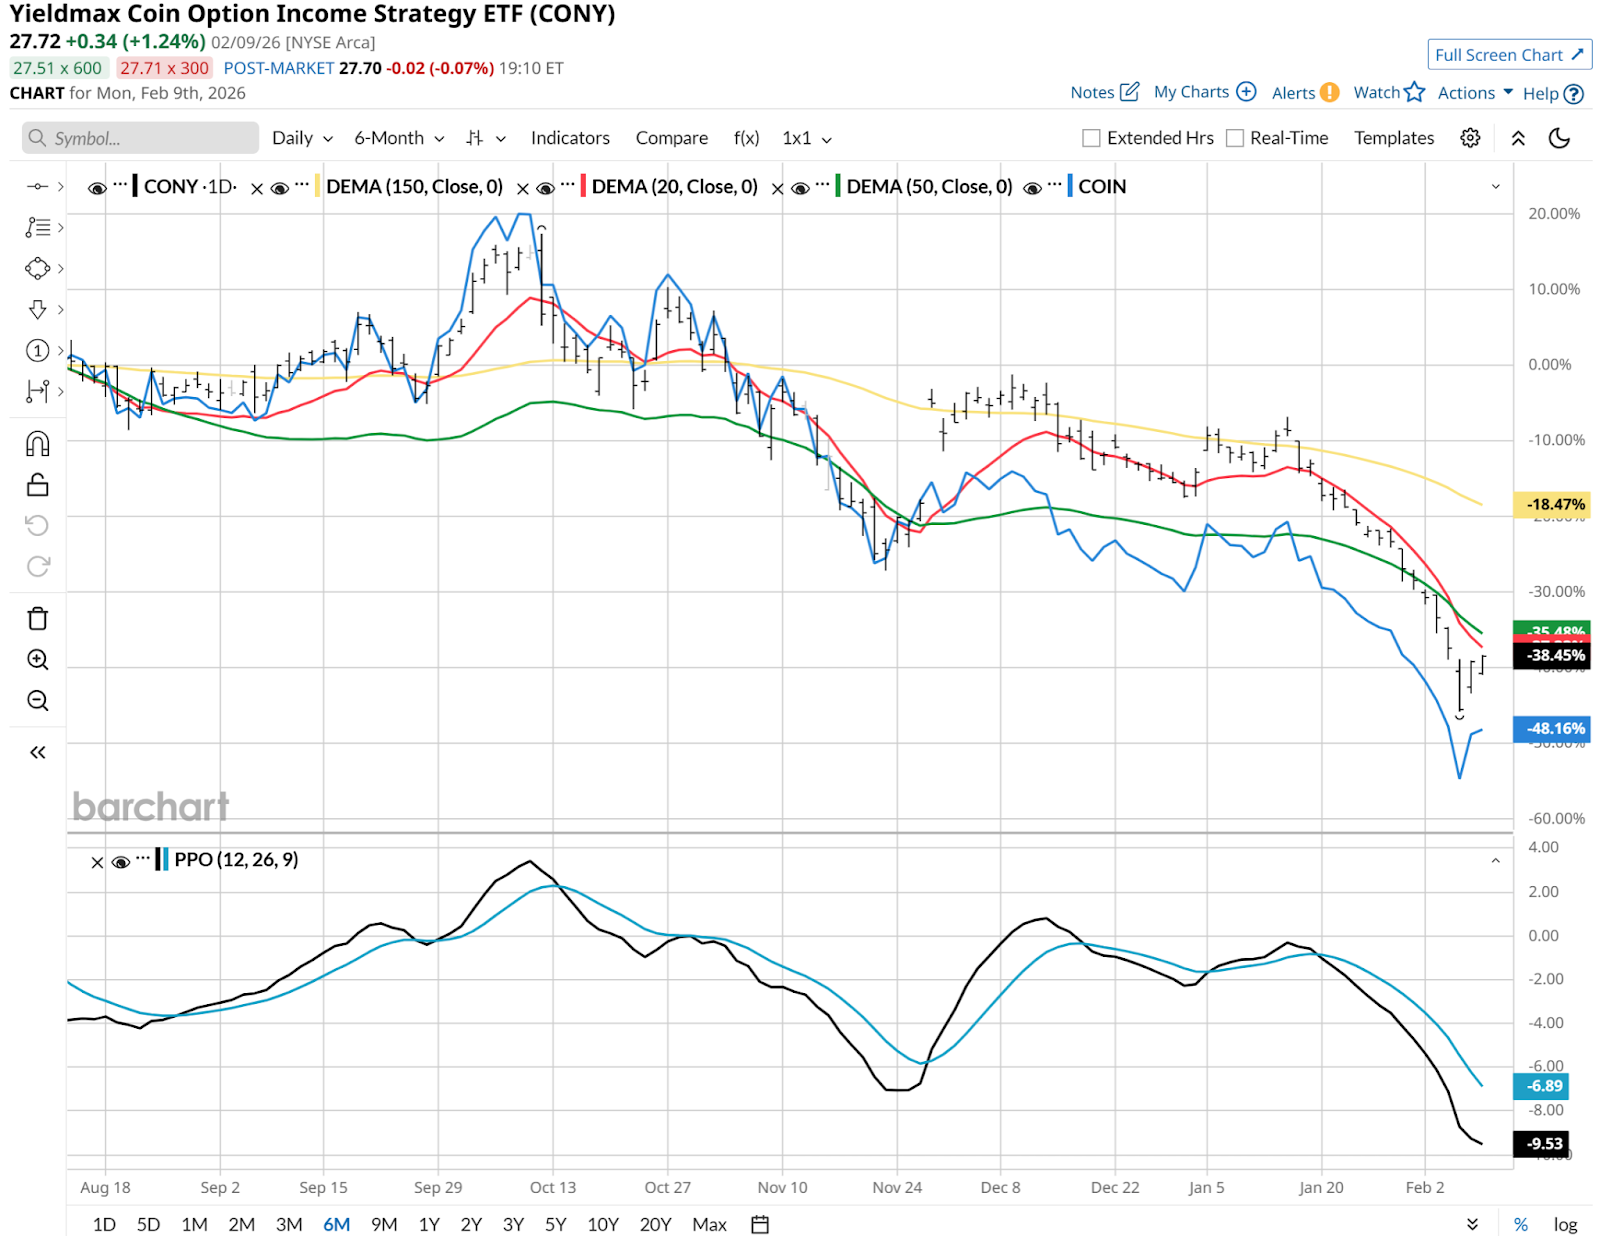Open chart settings gear icon
Screen dimensions: 1600x1236
pyautogui.click(x=1470, y=138)
